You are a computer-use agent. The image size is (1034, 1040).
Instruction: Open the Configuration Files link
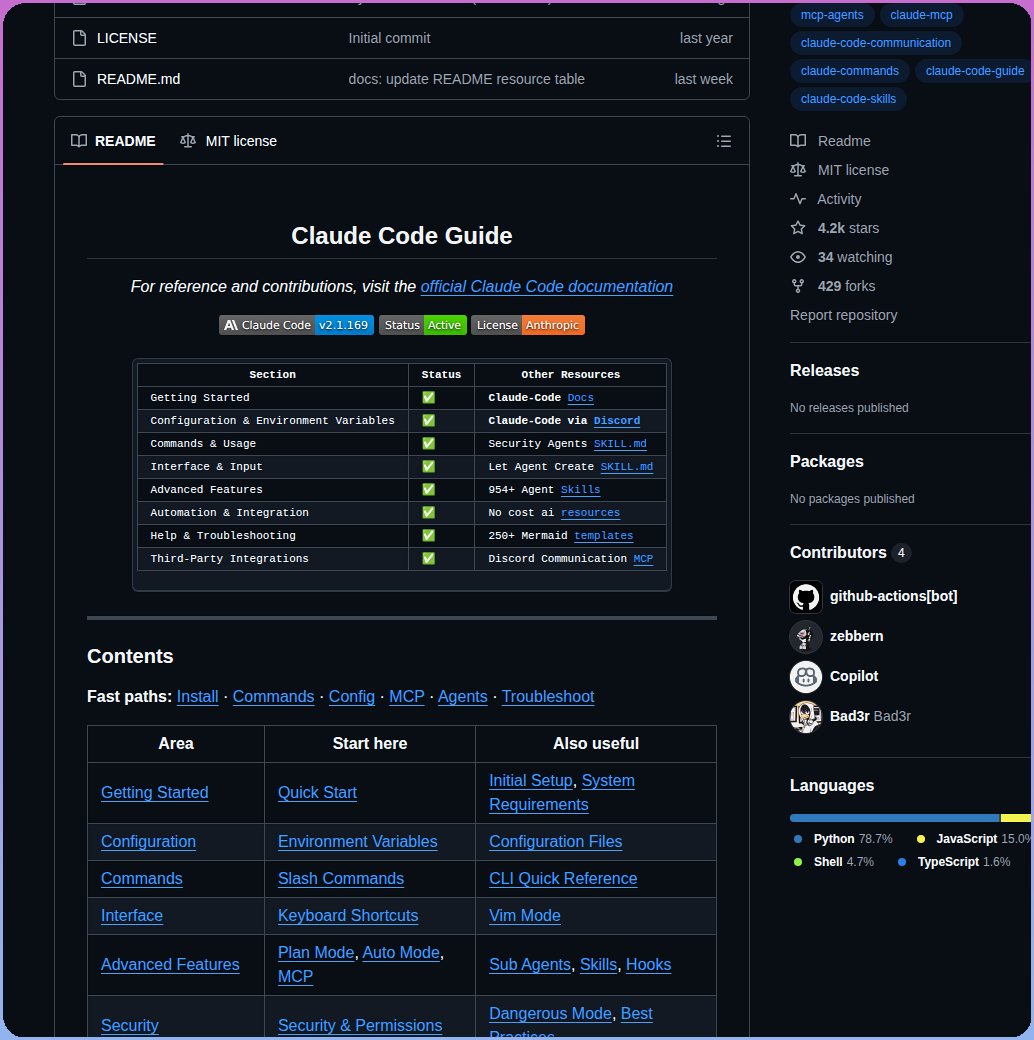coord(556,842)
